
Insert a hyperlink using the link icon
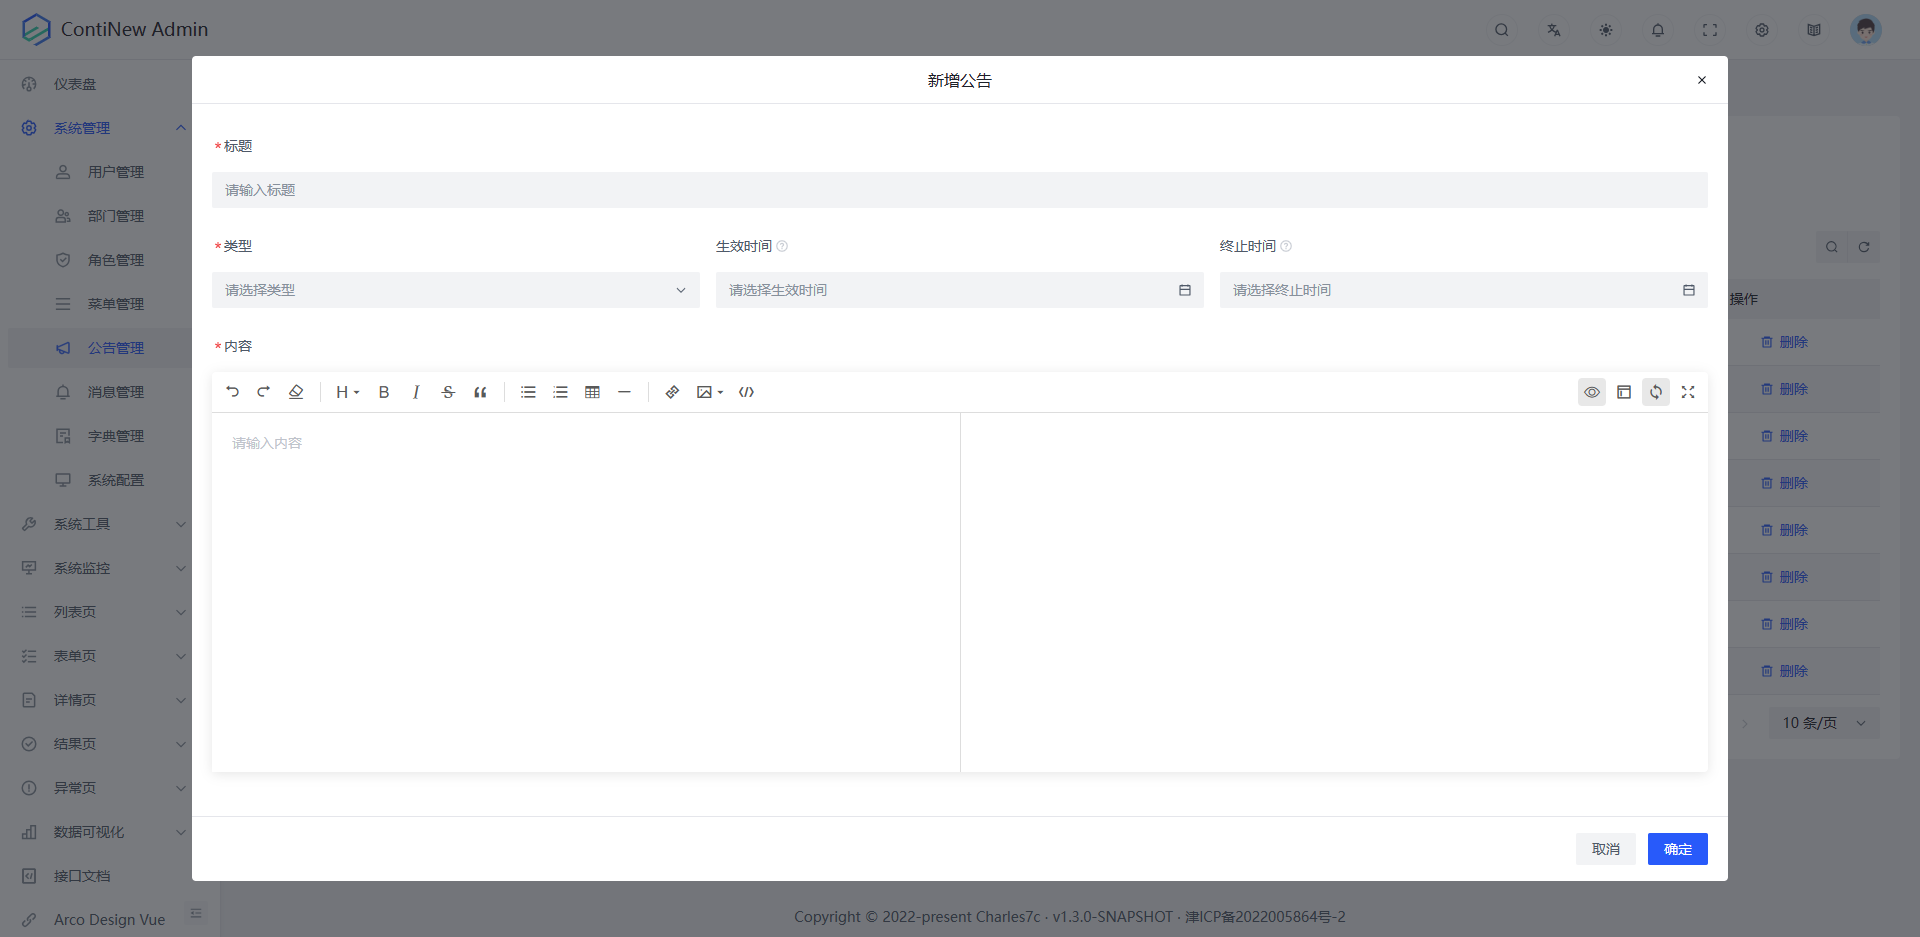click(672, 392)
